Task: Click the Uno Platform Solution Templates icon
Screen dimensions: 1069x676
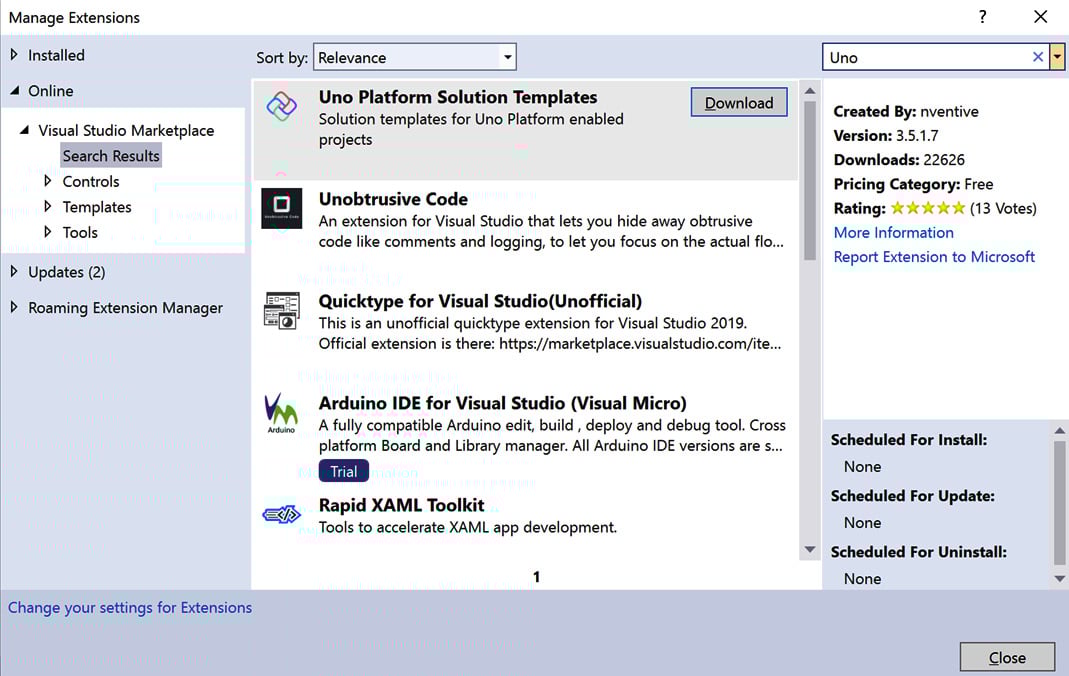Action: pyautogui.click(x=282, y=106)
